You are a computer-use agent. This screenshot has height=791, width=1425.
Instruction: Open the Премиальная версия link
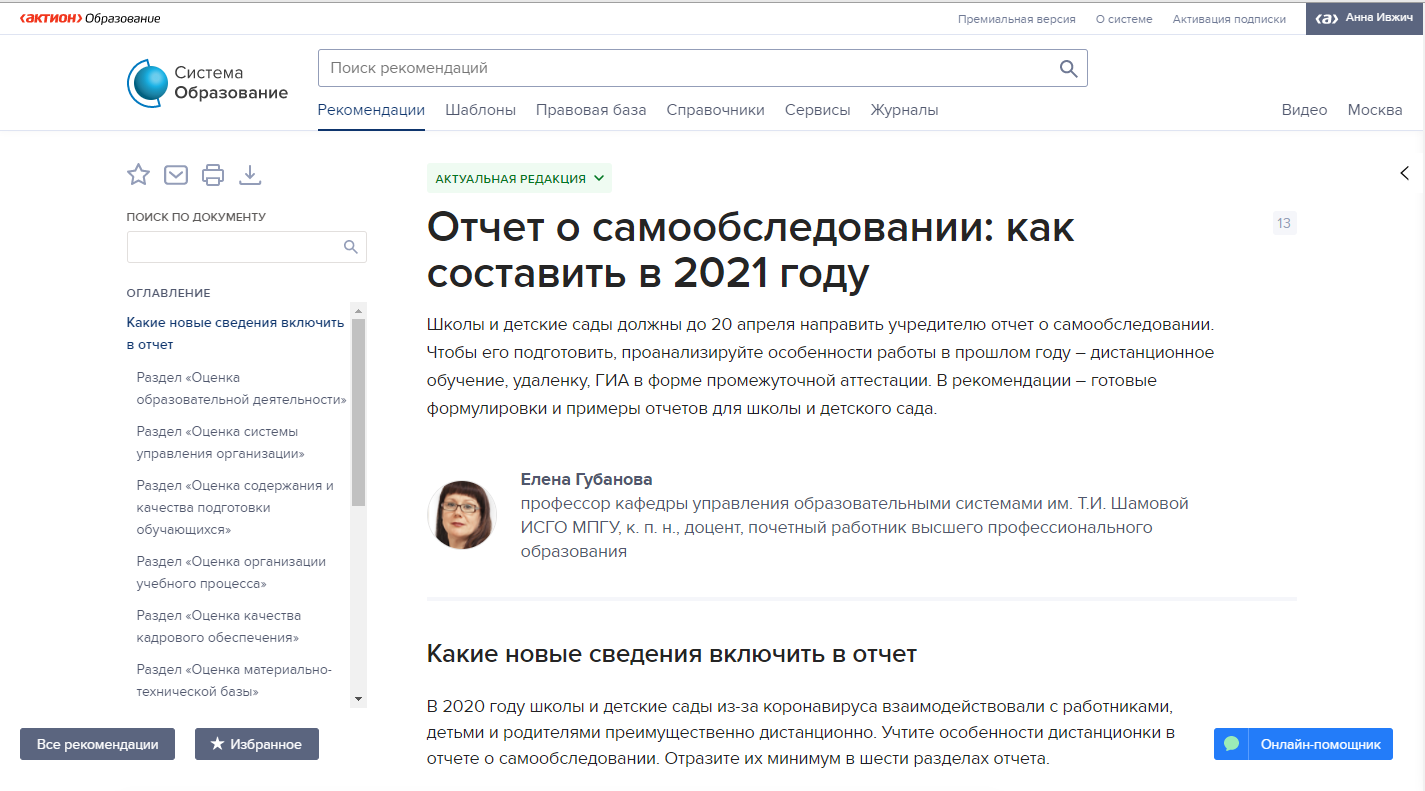coord(1016,19)
